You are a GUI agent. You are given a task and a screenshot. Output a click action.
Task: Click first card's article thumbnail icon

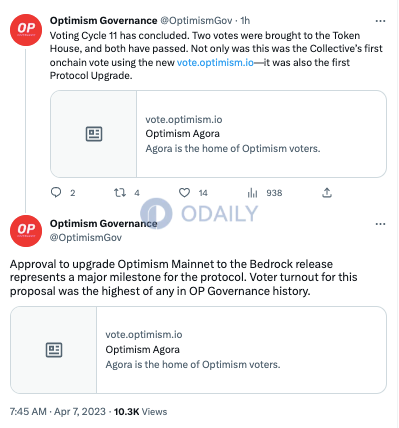click(x=94, y=134)
